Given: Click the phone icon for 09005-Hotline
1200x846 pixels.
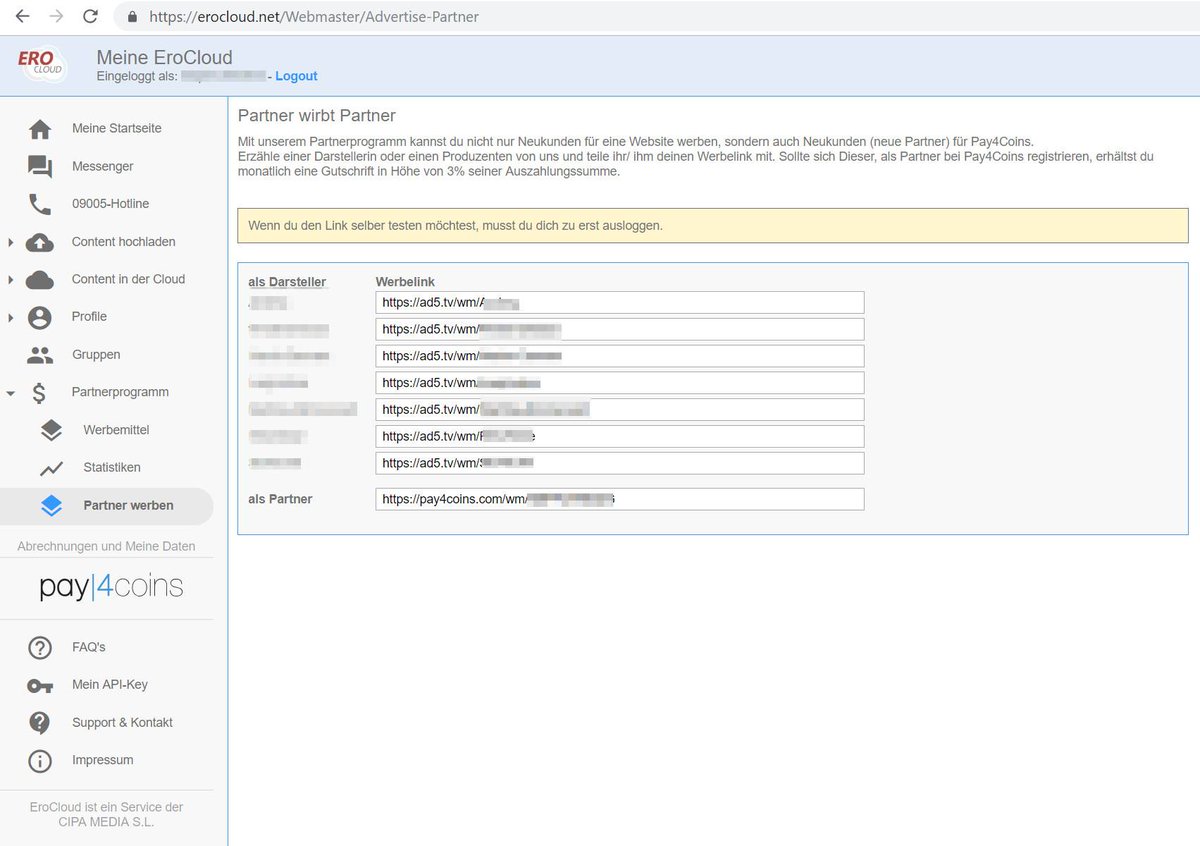Looking at the screenshot, I should tap(40, 204).
